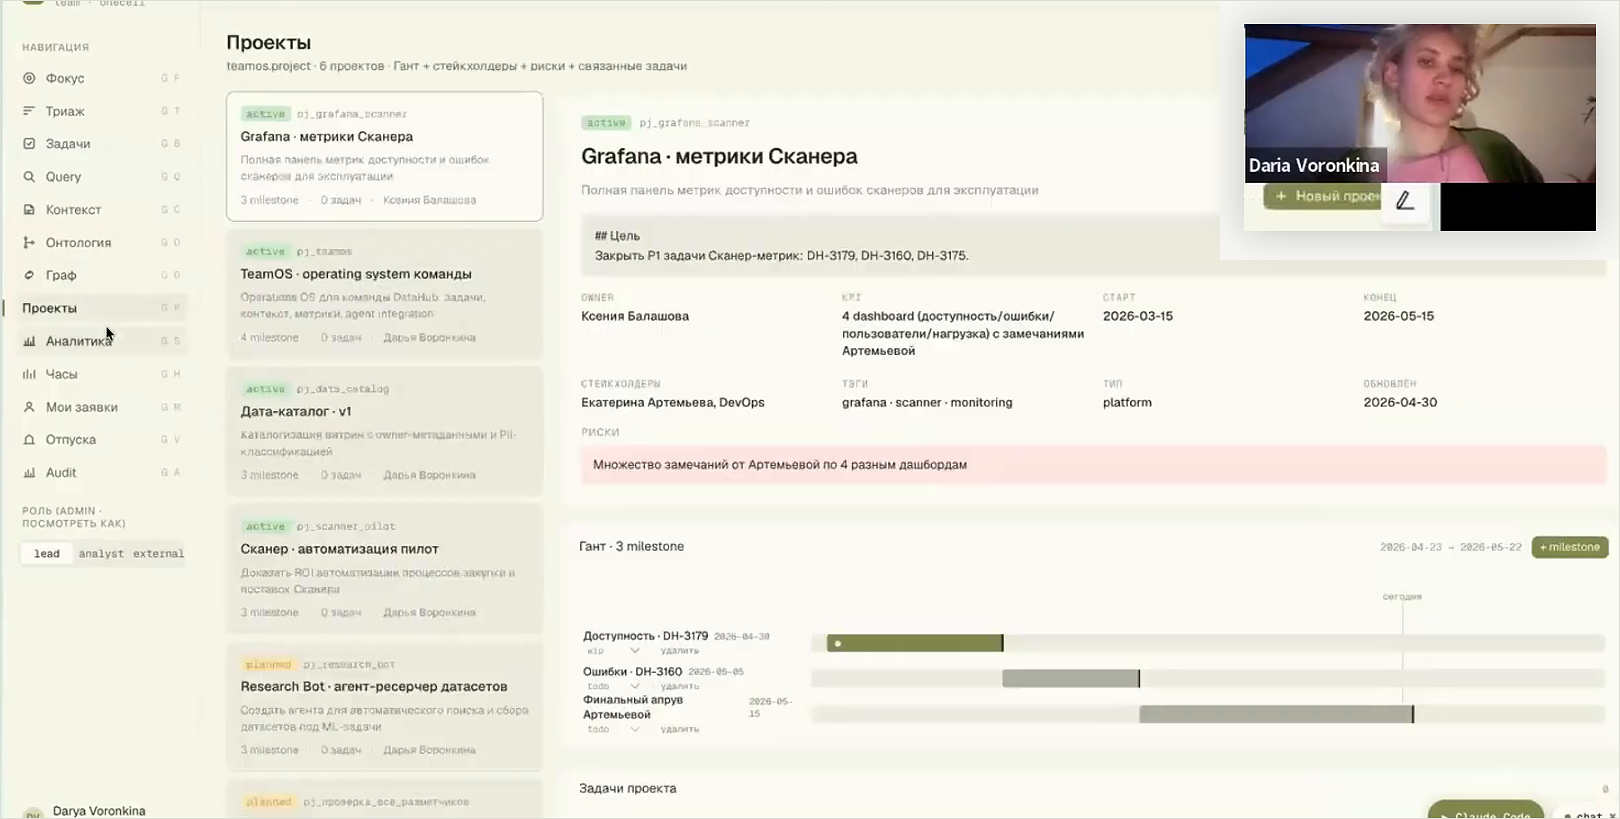The height and width of the screenshot is (819, 1620).
Task: Click the tags grafana · scanner · monitoring
Action: click(x=927, y=403)
